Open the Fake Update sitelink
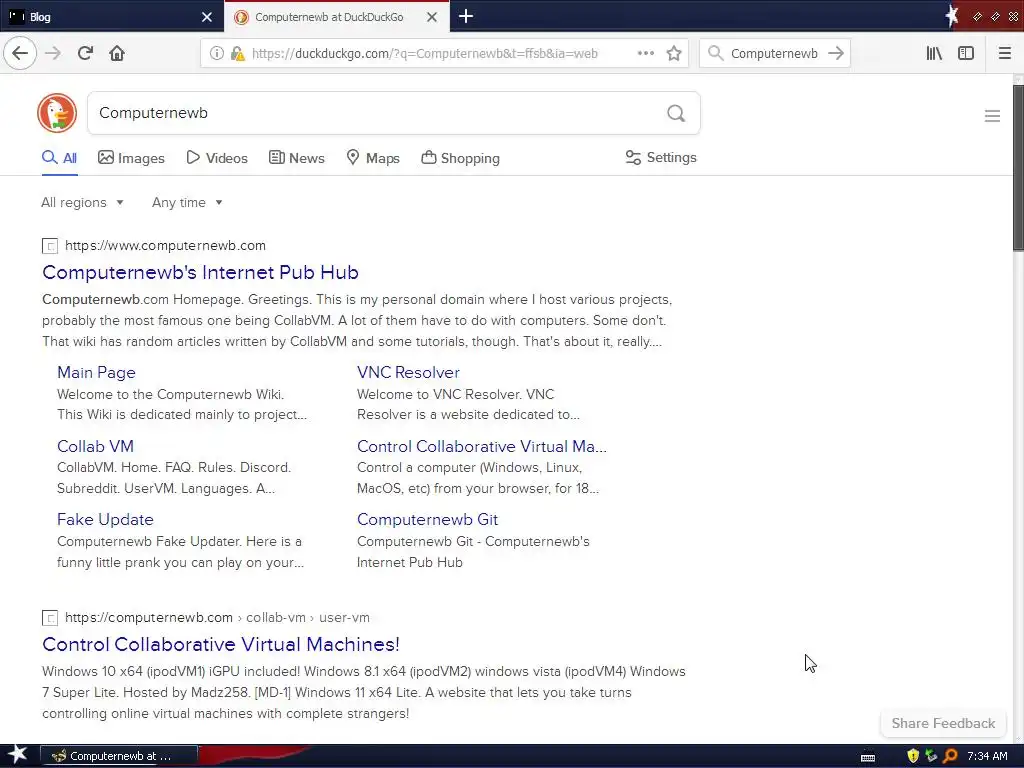1024x768 pixels. [105, 519]
